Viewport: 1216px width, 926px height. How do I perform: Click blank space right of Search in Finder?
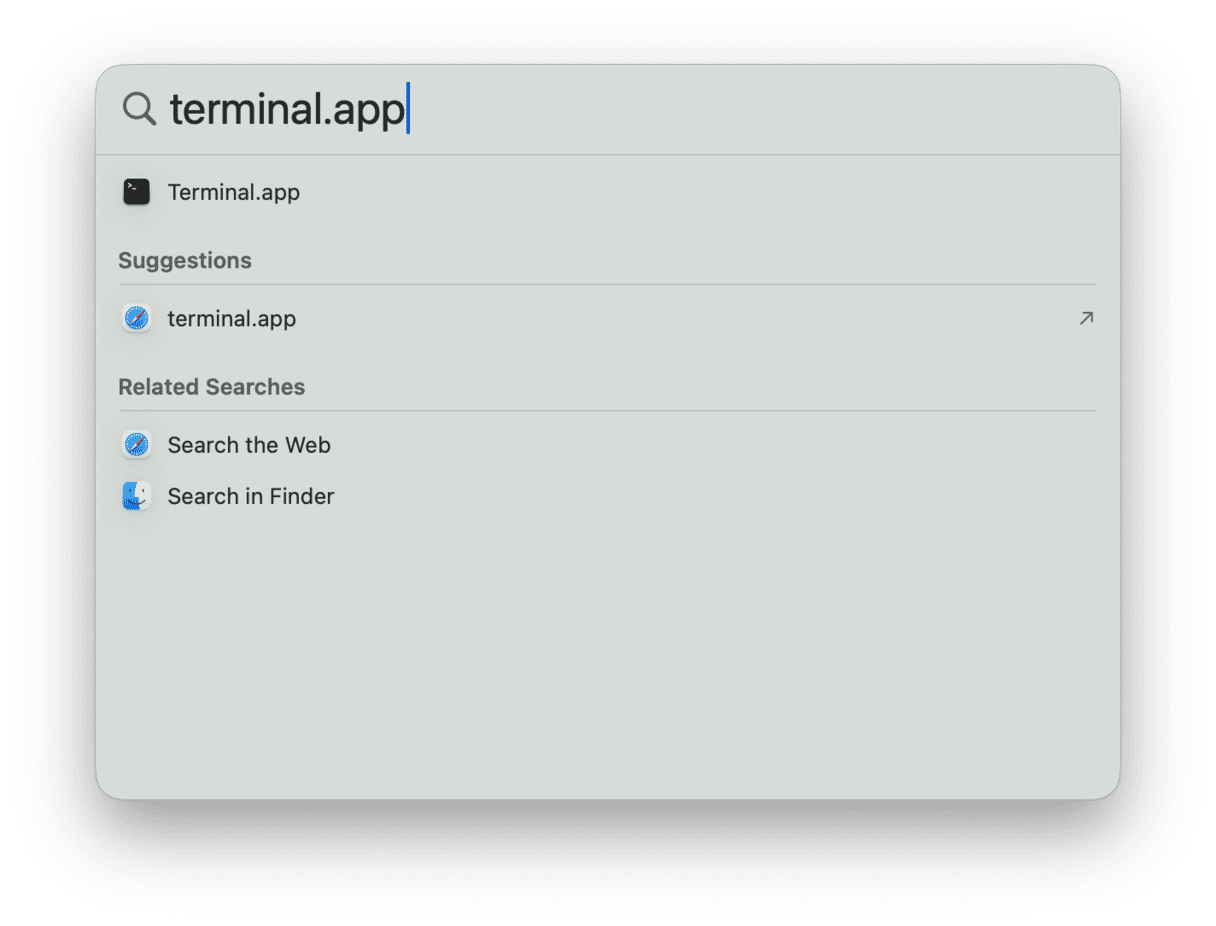coord(700,496)
